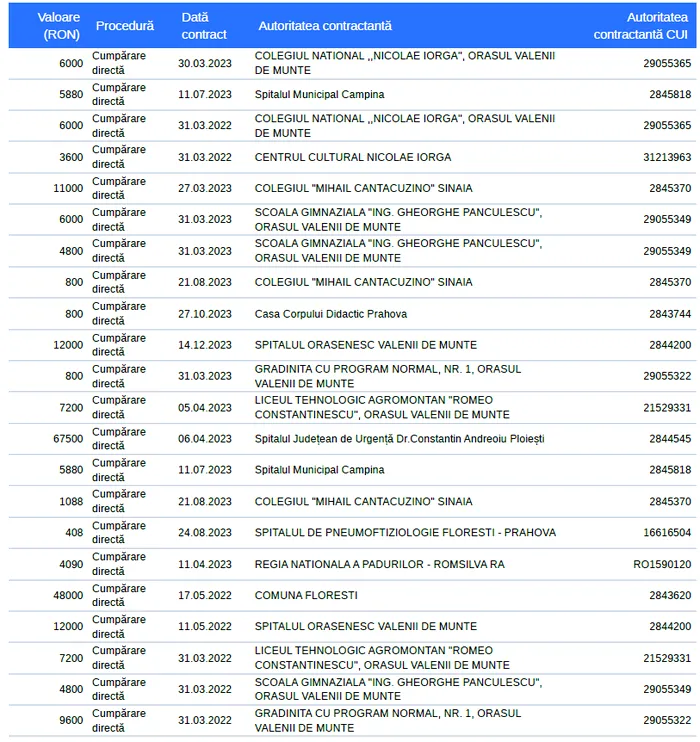The image size is (700, 742).
Task: Select COMUNA FLORESTI cell
Action: click(306, 595)
